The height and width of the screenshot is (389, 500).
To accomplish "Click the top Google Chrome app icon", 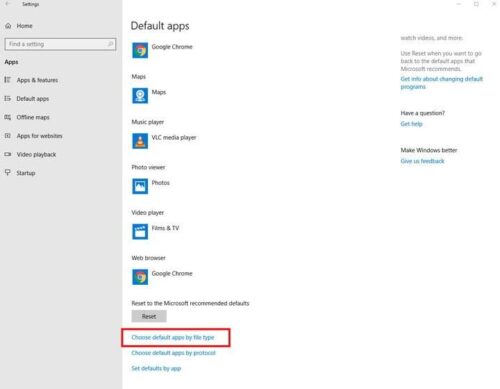I will 140,50.
